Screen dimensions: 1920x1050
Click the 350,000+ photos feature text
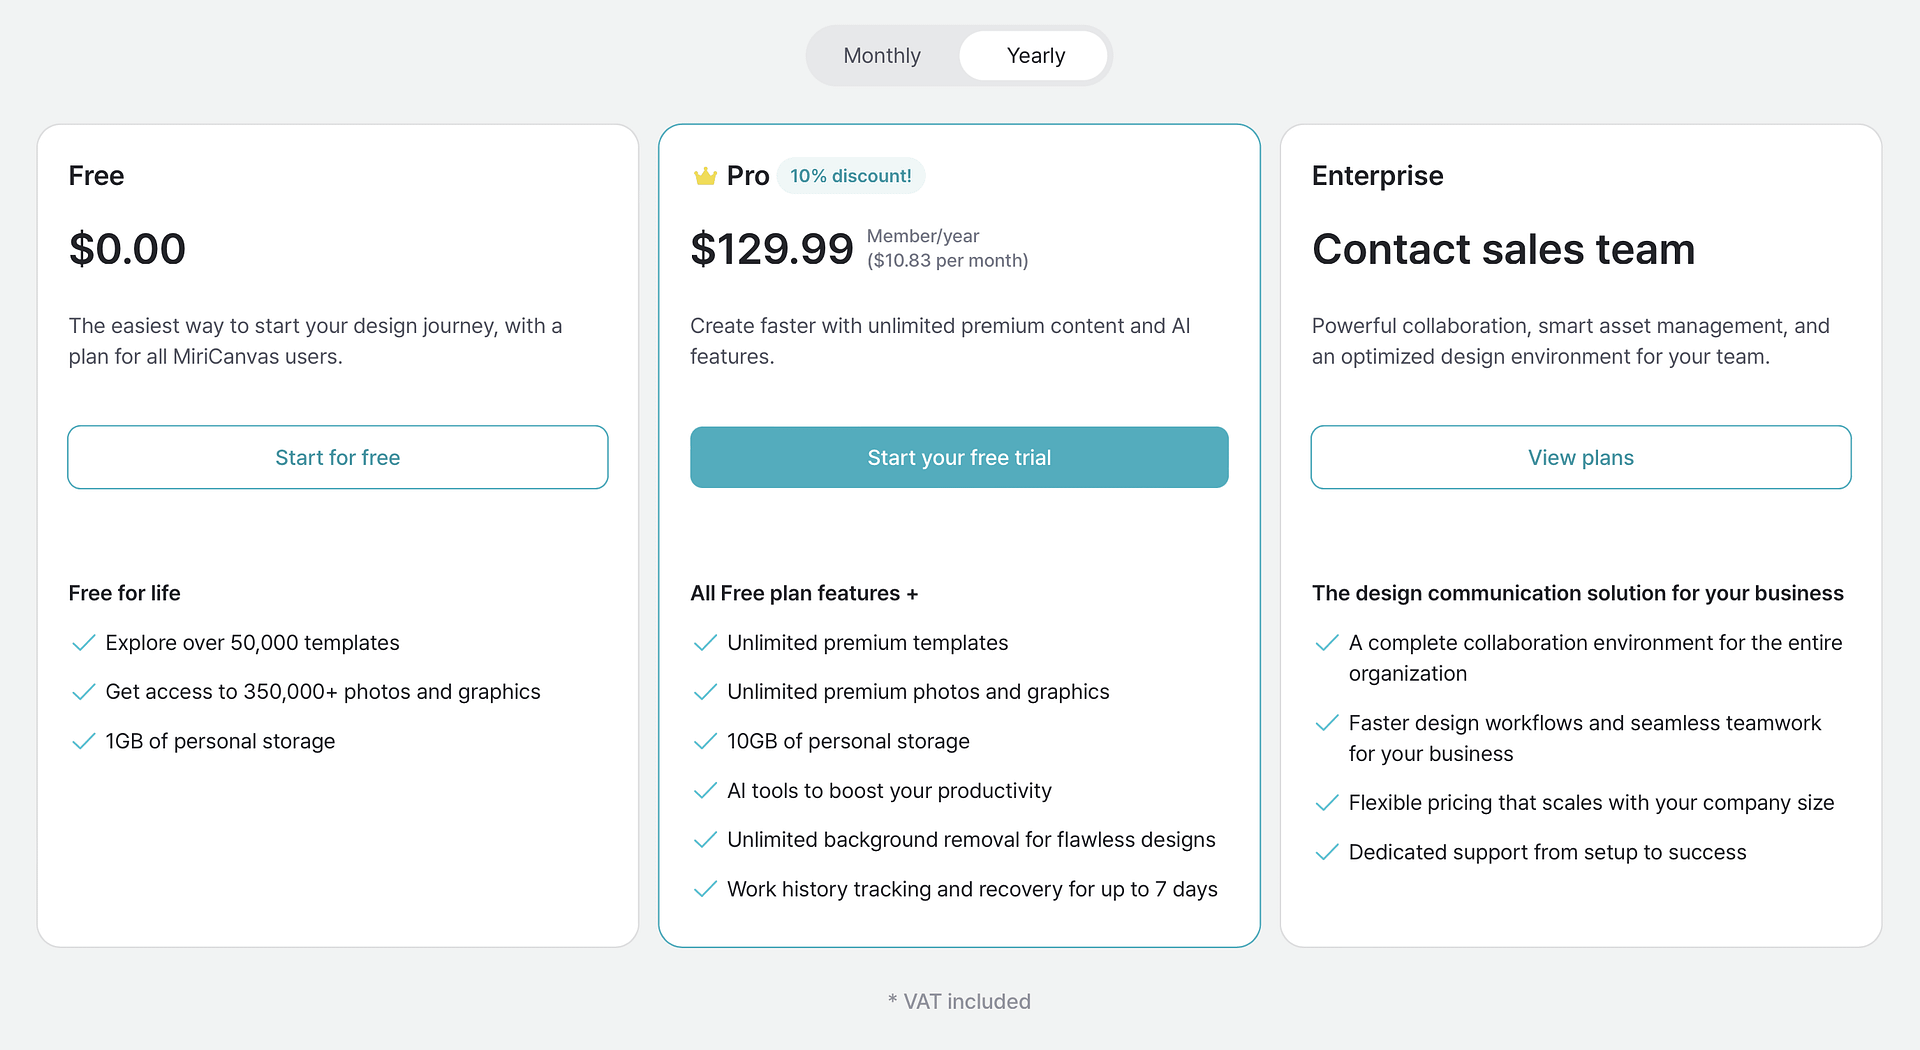[x=322, y=691]
